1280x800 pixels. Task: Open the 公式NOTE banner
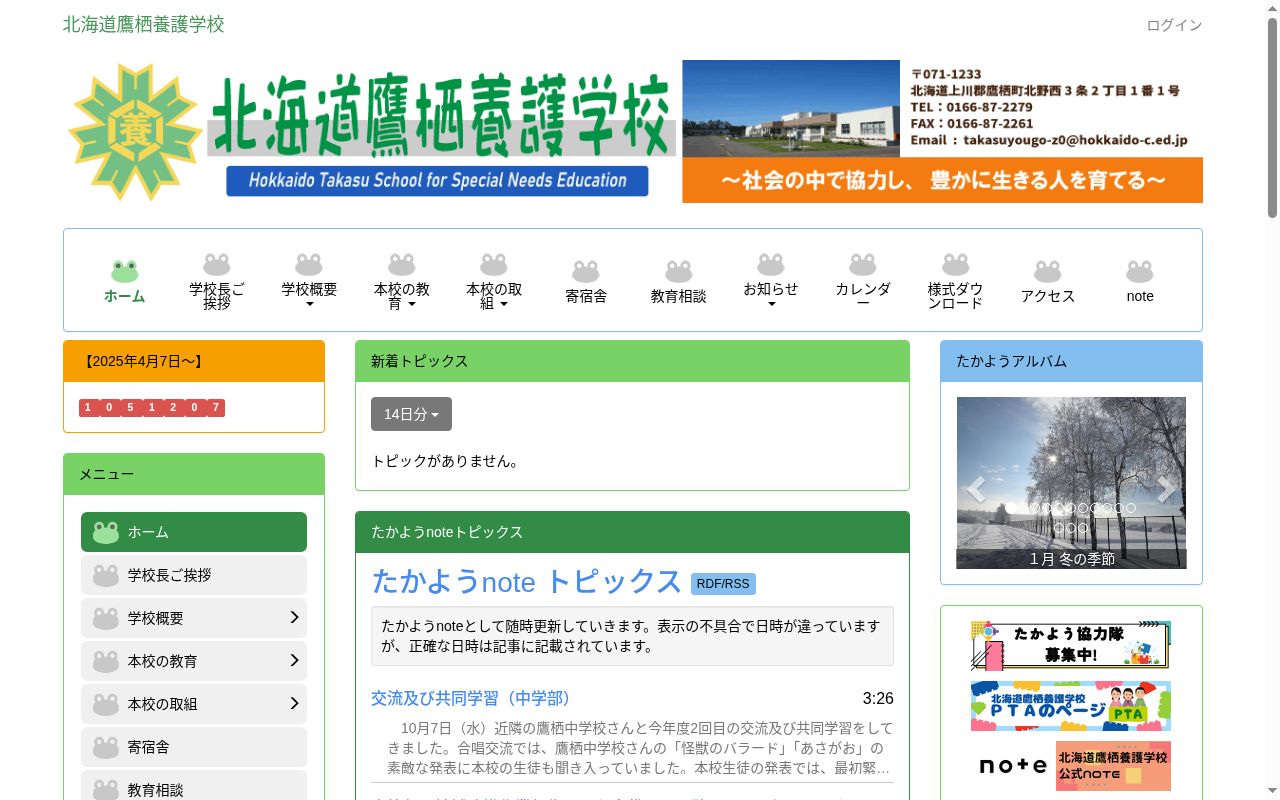pyautogui.click(x=1071, y=766)
